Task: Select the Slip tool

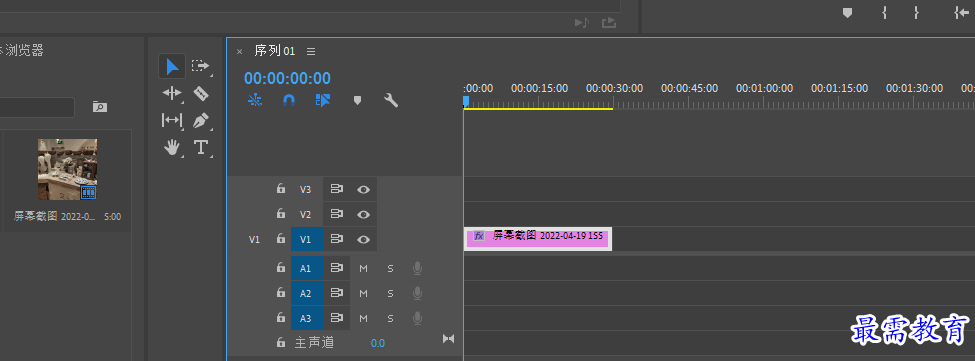Action: pyautogui.click(x=172, y=120)
